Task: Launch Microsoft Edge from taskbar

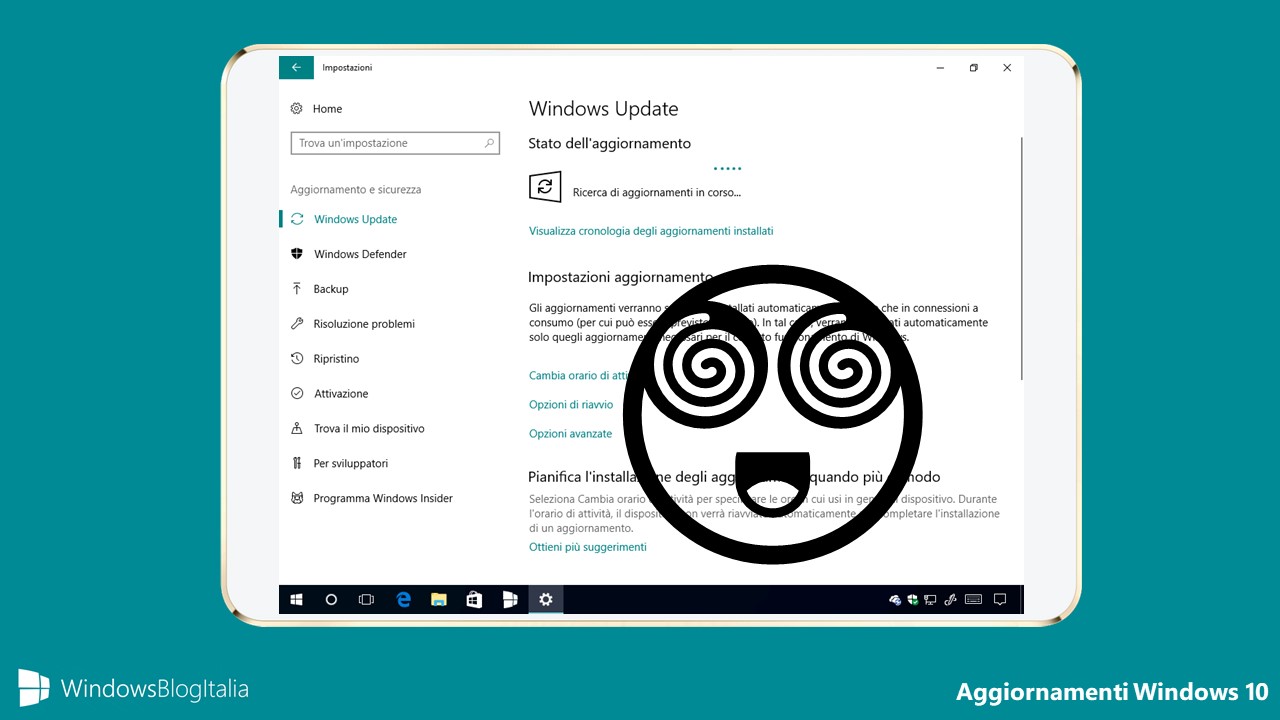Action: click(x=403, y=599)
